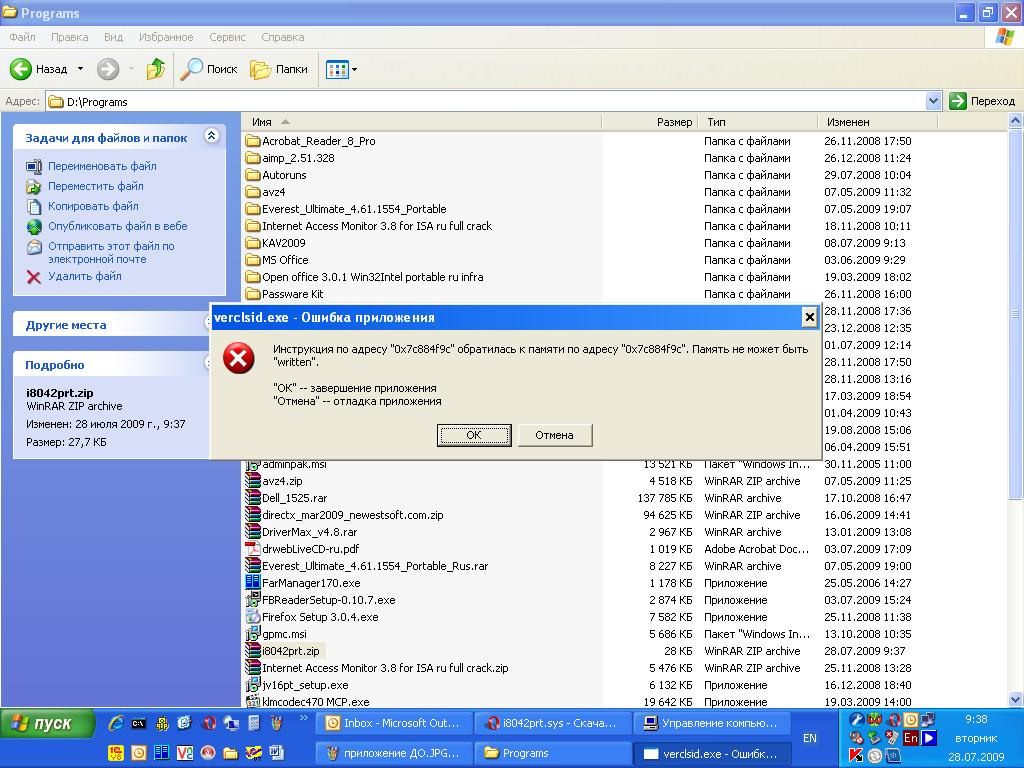1024x768 pixels.
Task: Select the KAV2009 folder
Action: coord(283,243)
